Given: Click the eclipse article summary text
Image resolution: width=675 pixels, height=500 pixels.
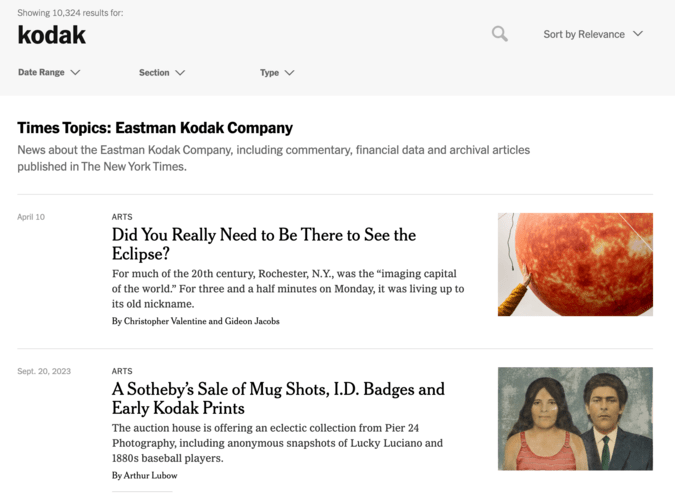Looking at the screenshot, I should pos(287,289).
